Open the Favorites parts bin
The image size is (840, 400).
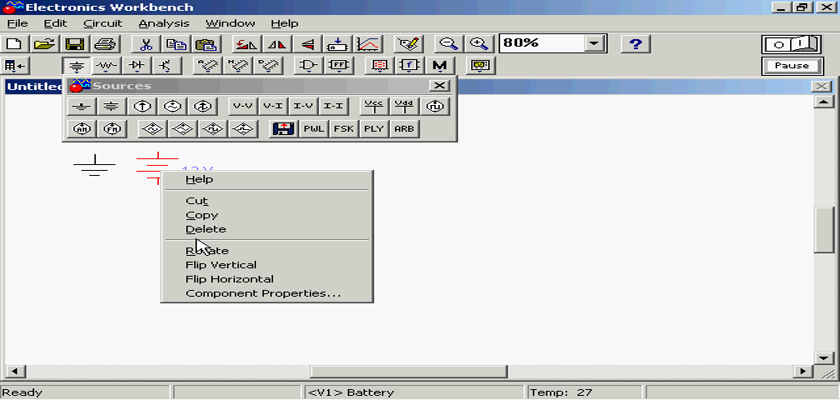[x=15, y=66]
